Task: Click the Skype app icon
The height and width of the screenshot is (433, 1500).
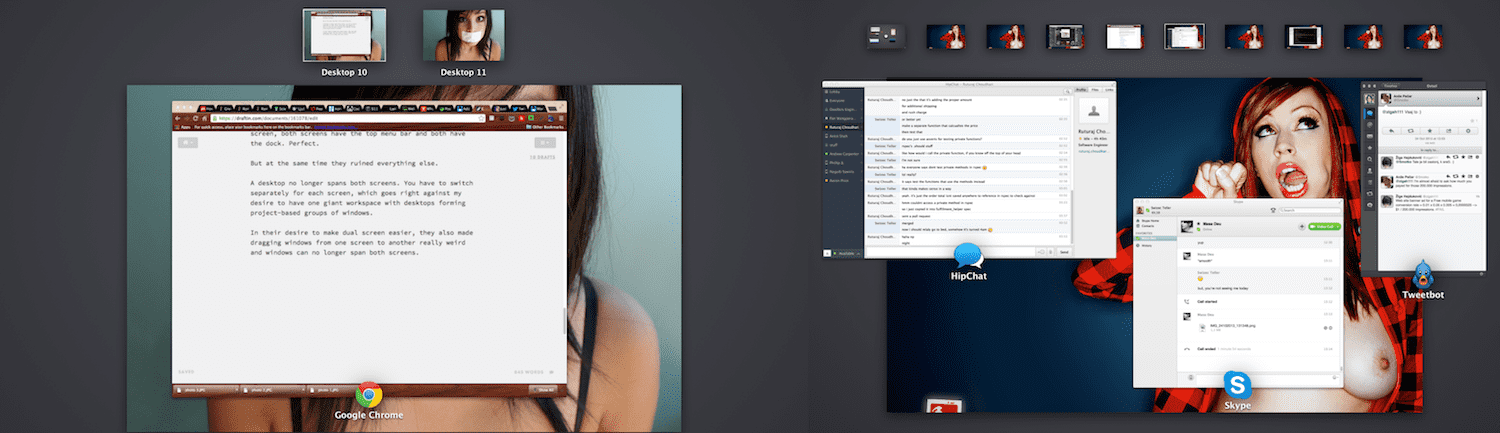Action: click(x=1238, y=384)
